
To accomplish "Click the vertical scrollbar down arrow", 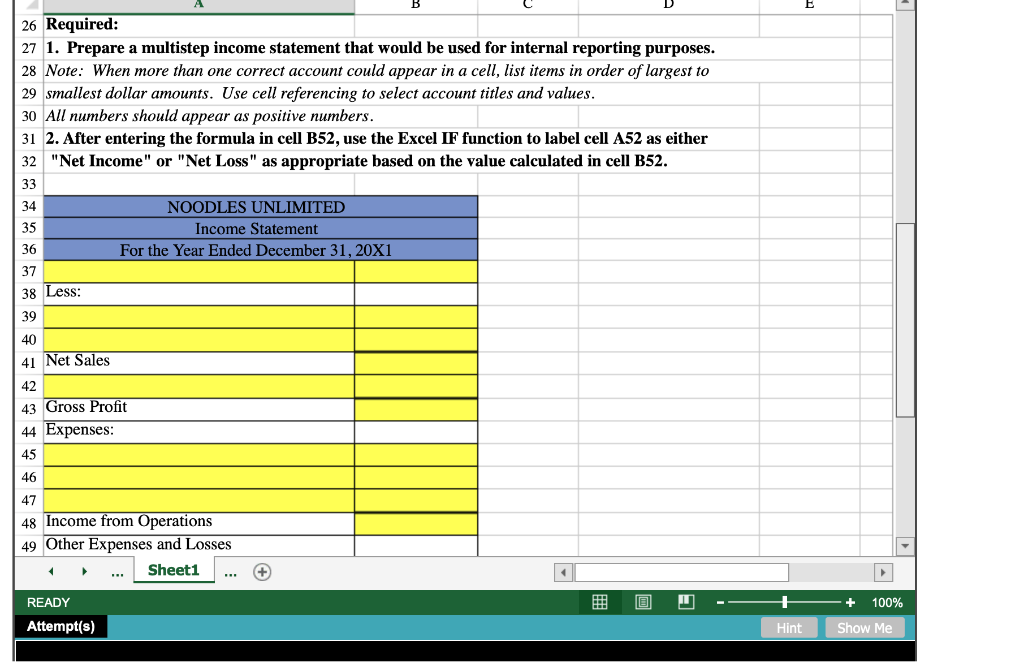I will click(904, 545).
